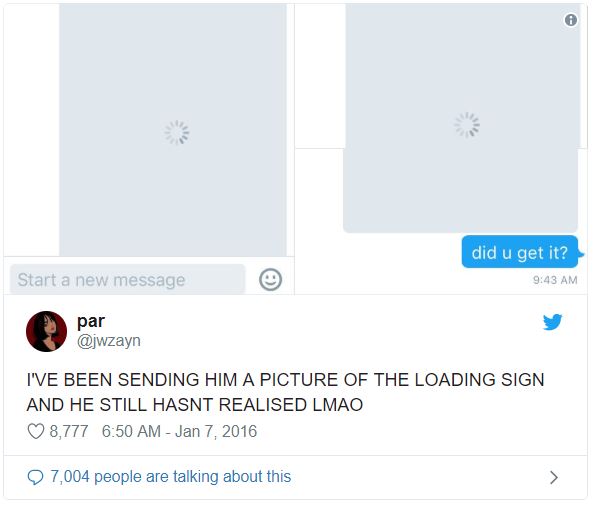Click the Twitter bird logo
Image resolution: width=594 pixels, height=507 pixels.
553,322
